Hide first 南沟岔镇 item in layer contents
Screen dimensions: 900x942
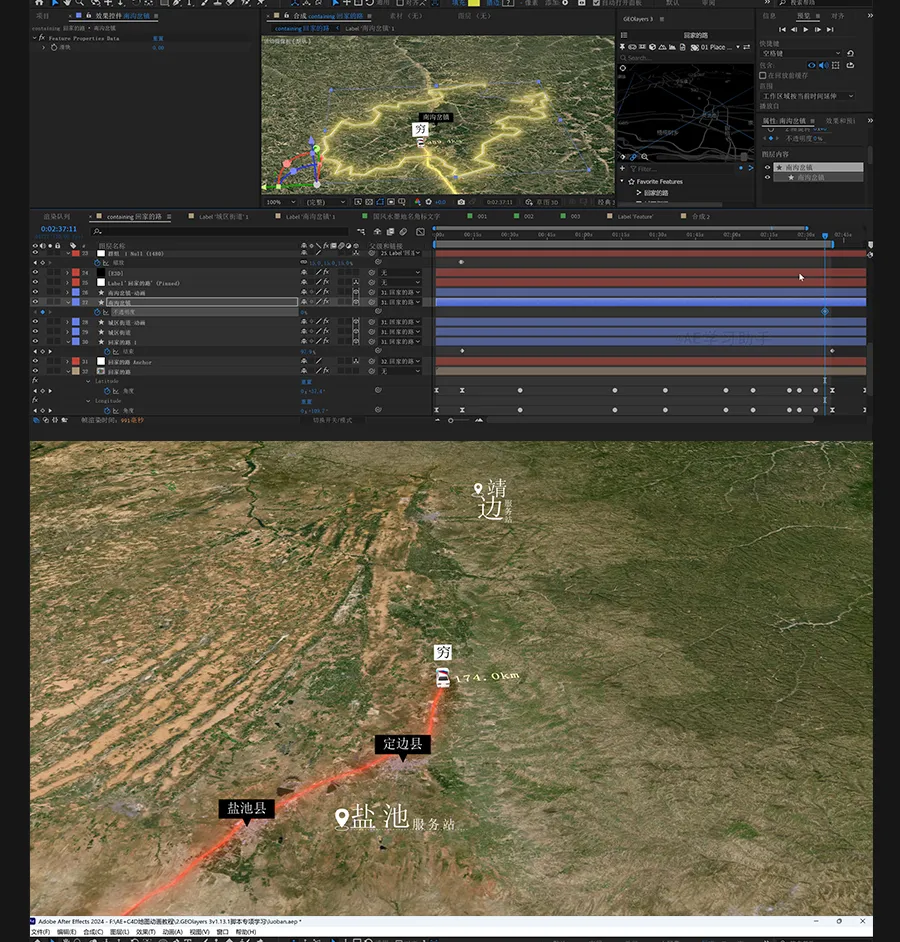[x=767, y=168]
